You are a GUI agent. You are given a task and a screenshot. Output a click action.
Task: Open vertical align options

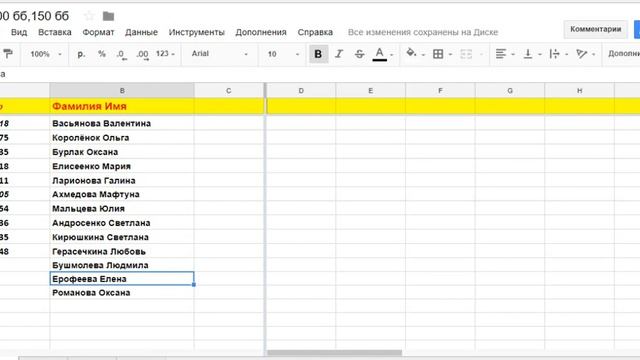pos(528,53)
